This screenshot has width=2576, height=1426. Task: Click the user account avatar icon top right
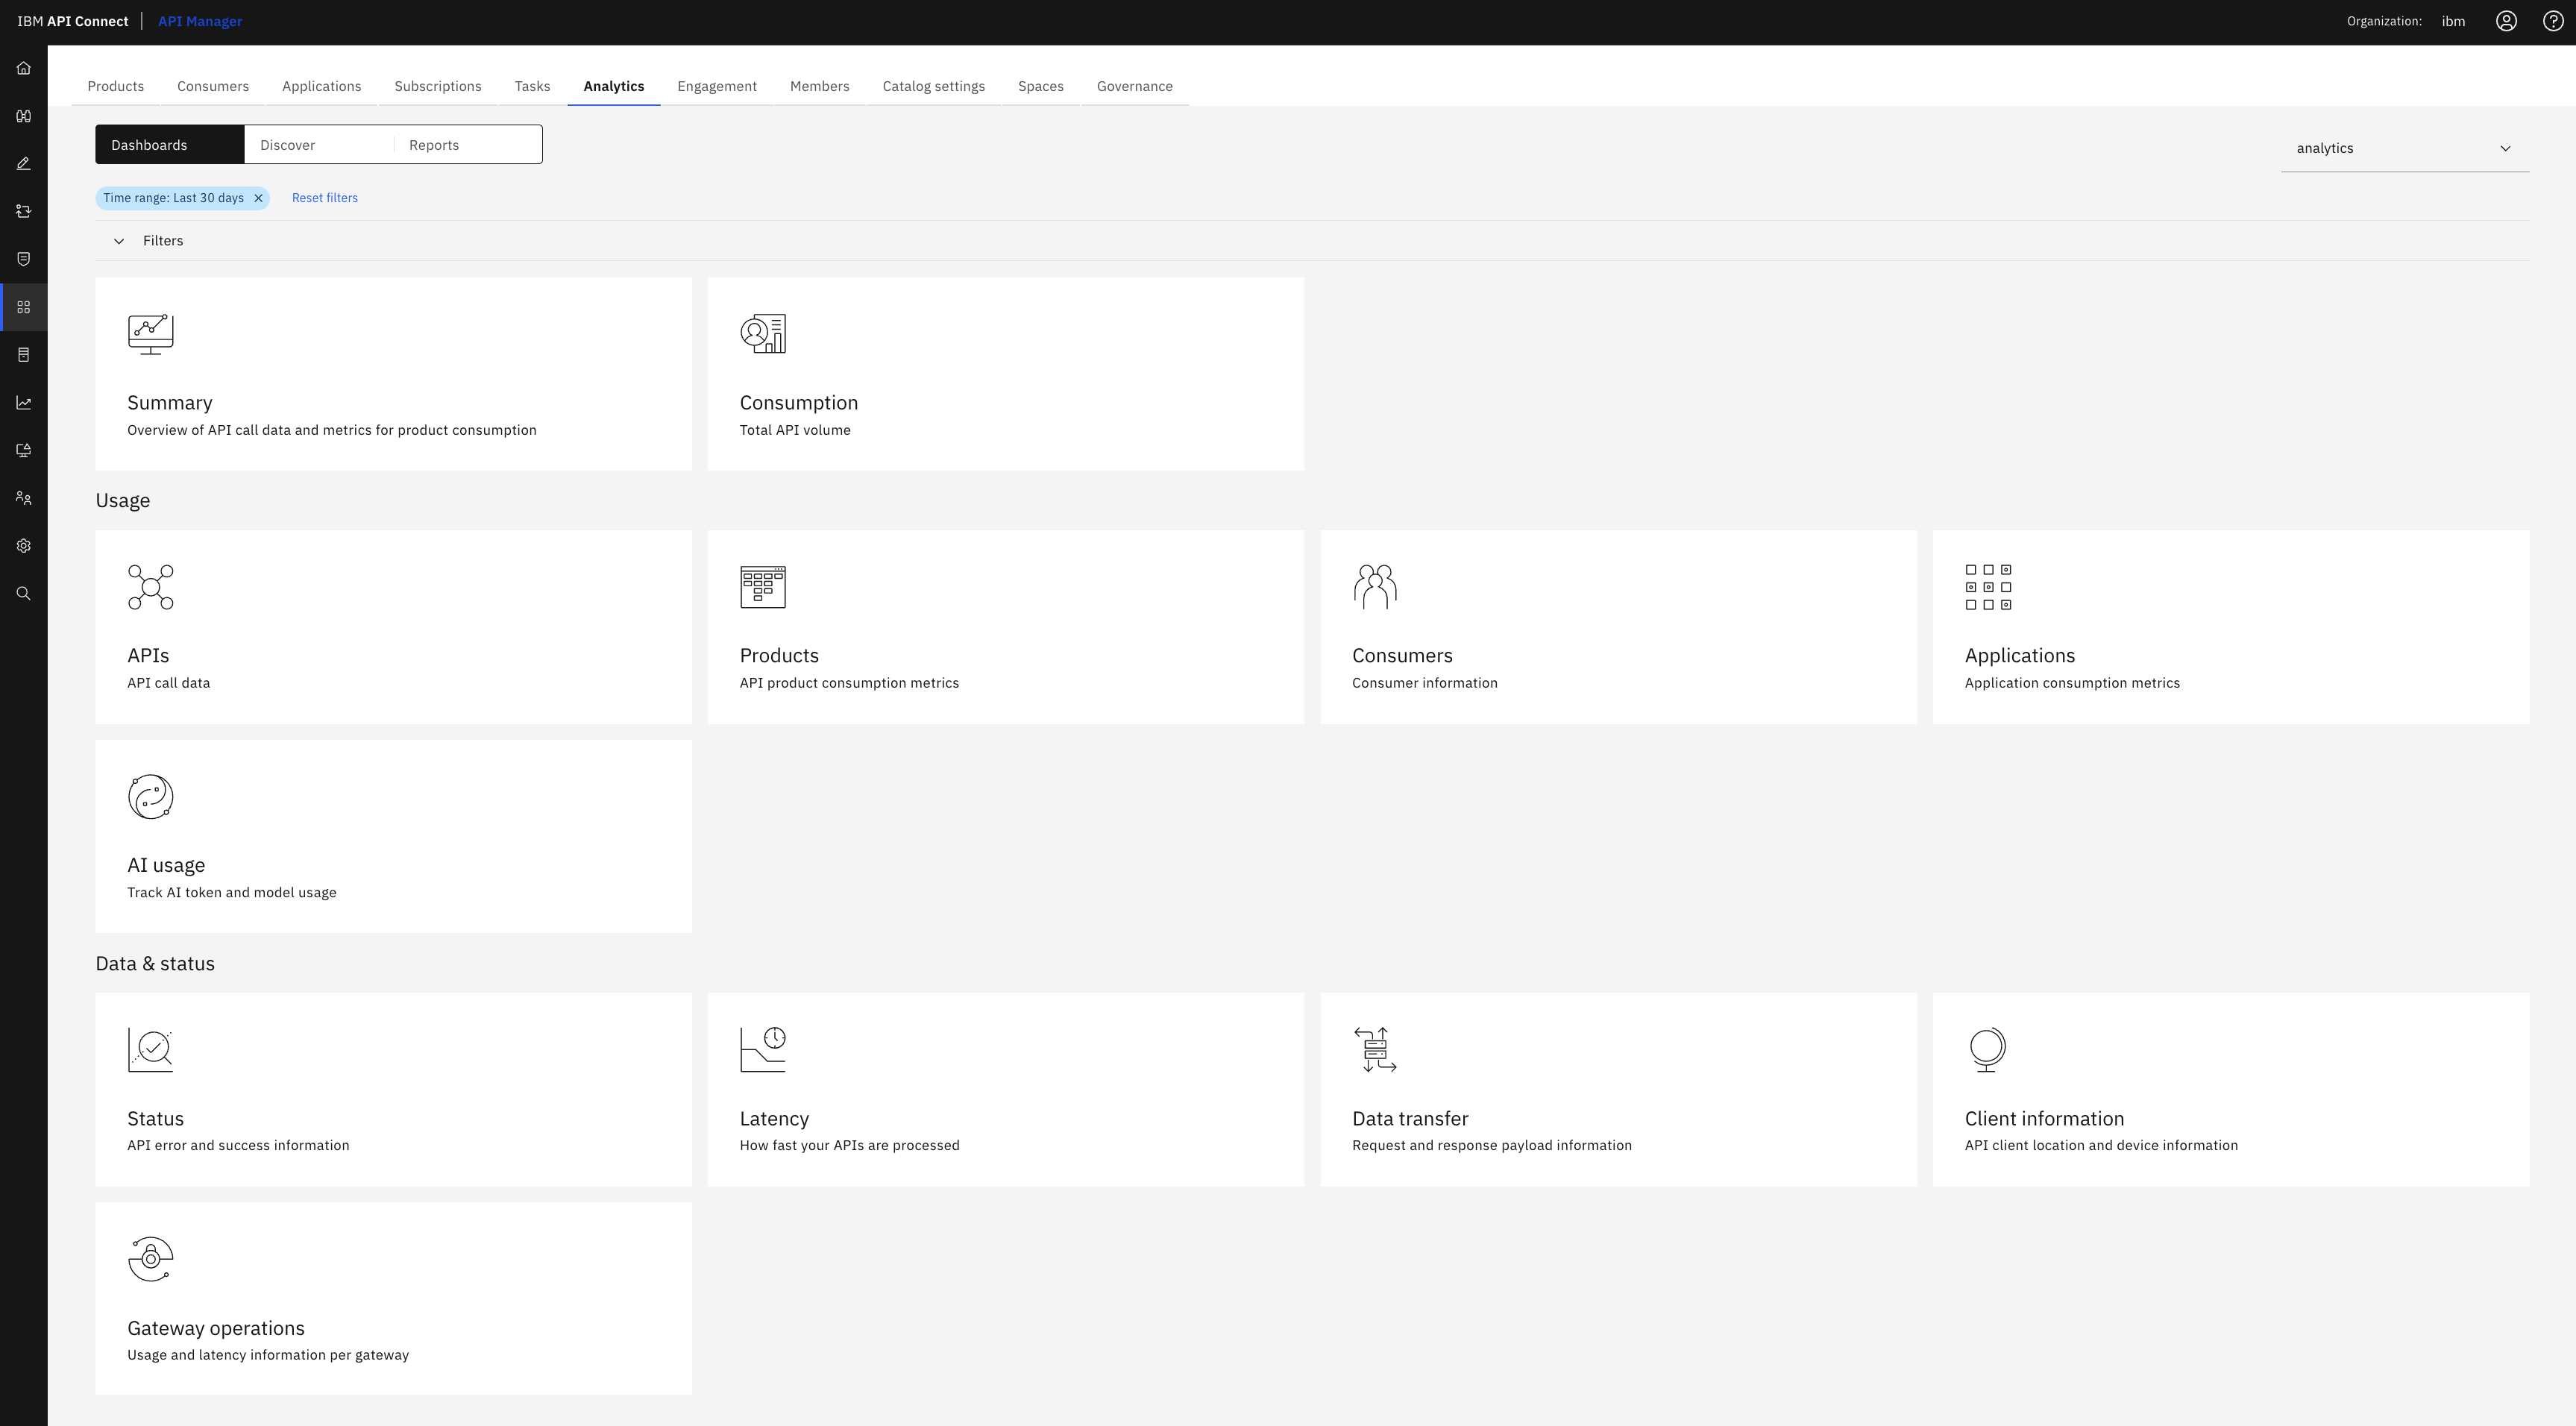pos(2506,20)
